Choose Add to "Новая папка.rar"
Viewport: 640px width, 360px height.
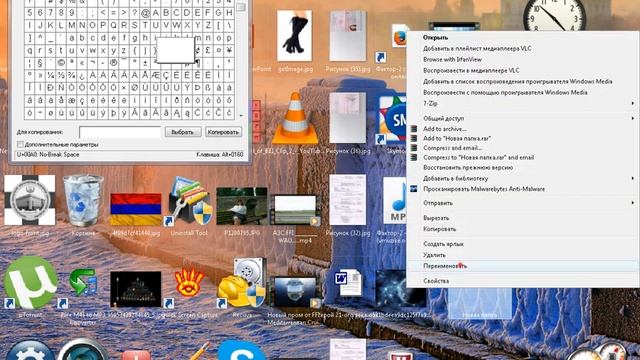pos(522,138)
